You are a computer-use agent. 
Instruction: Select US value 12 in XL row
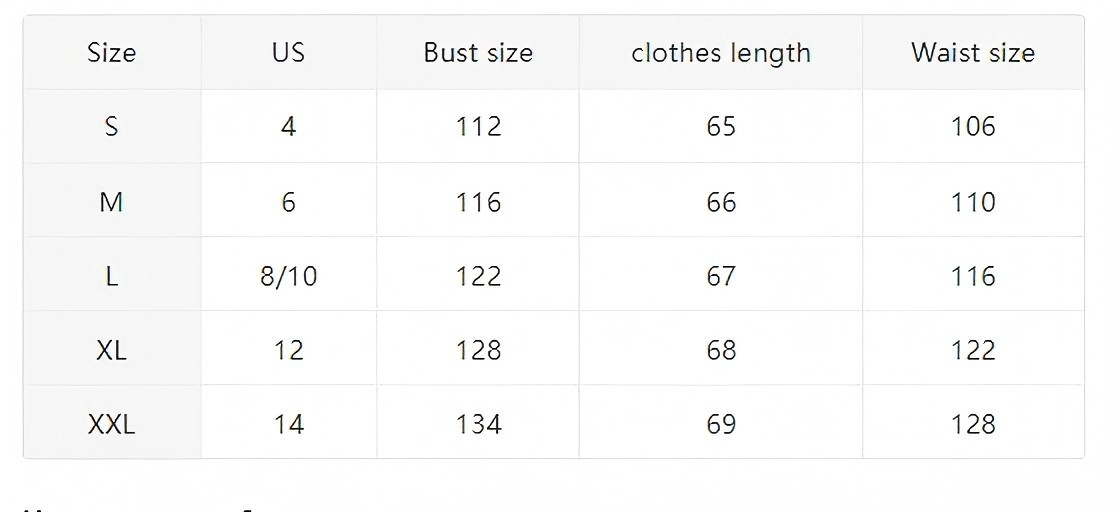288,350
